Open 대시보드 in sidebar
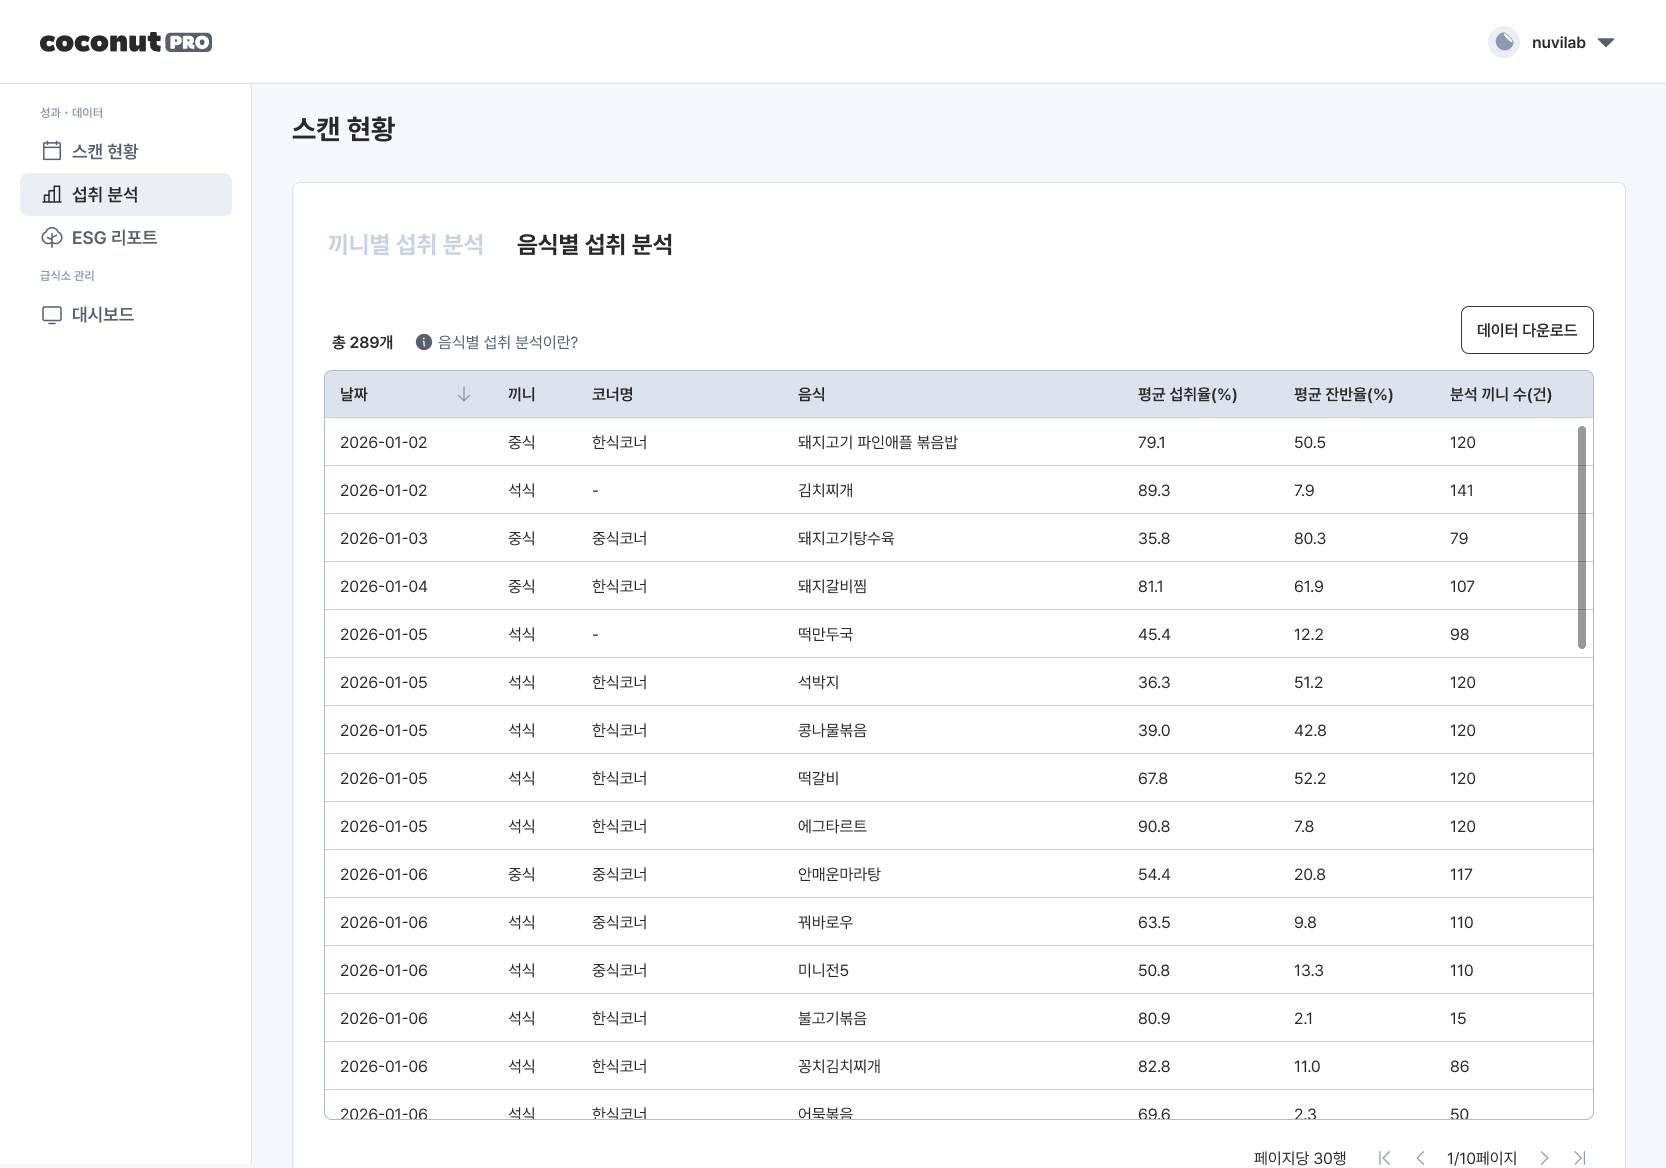 coord(126,314)
